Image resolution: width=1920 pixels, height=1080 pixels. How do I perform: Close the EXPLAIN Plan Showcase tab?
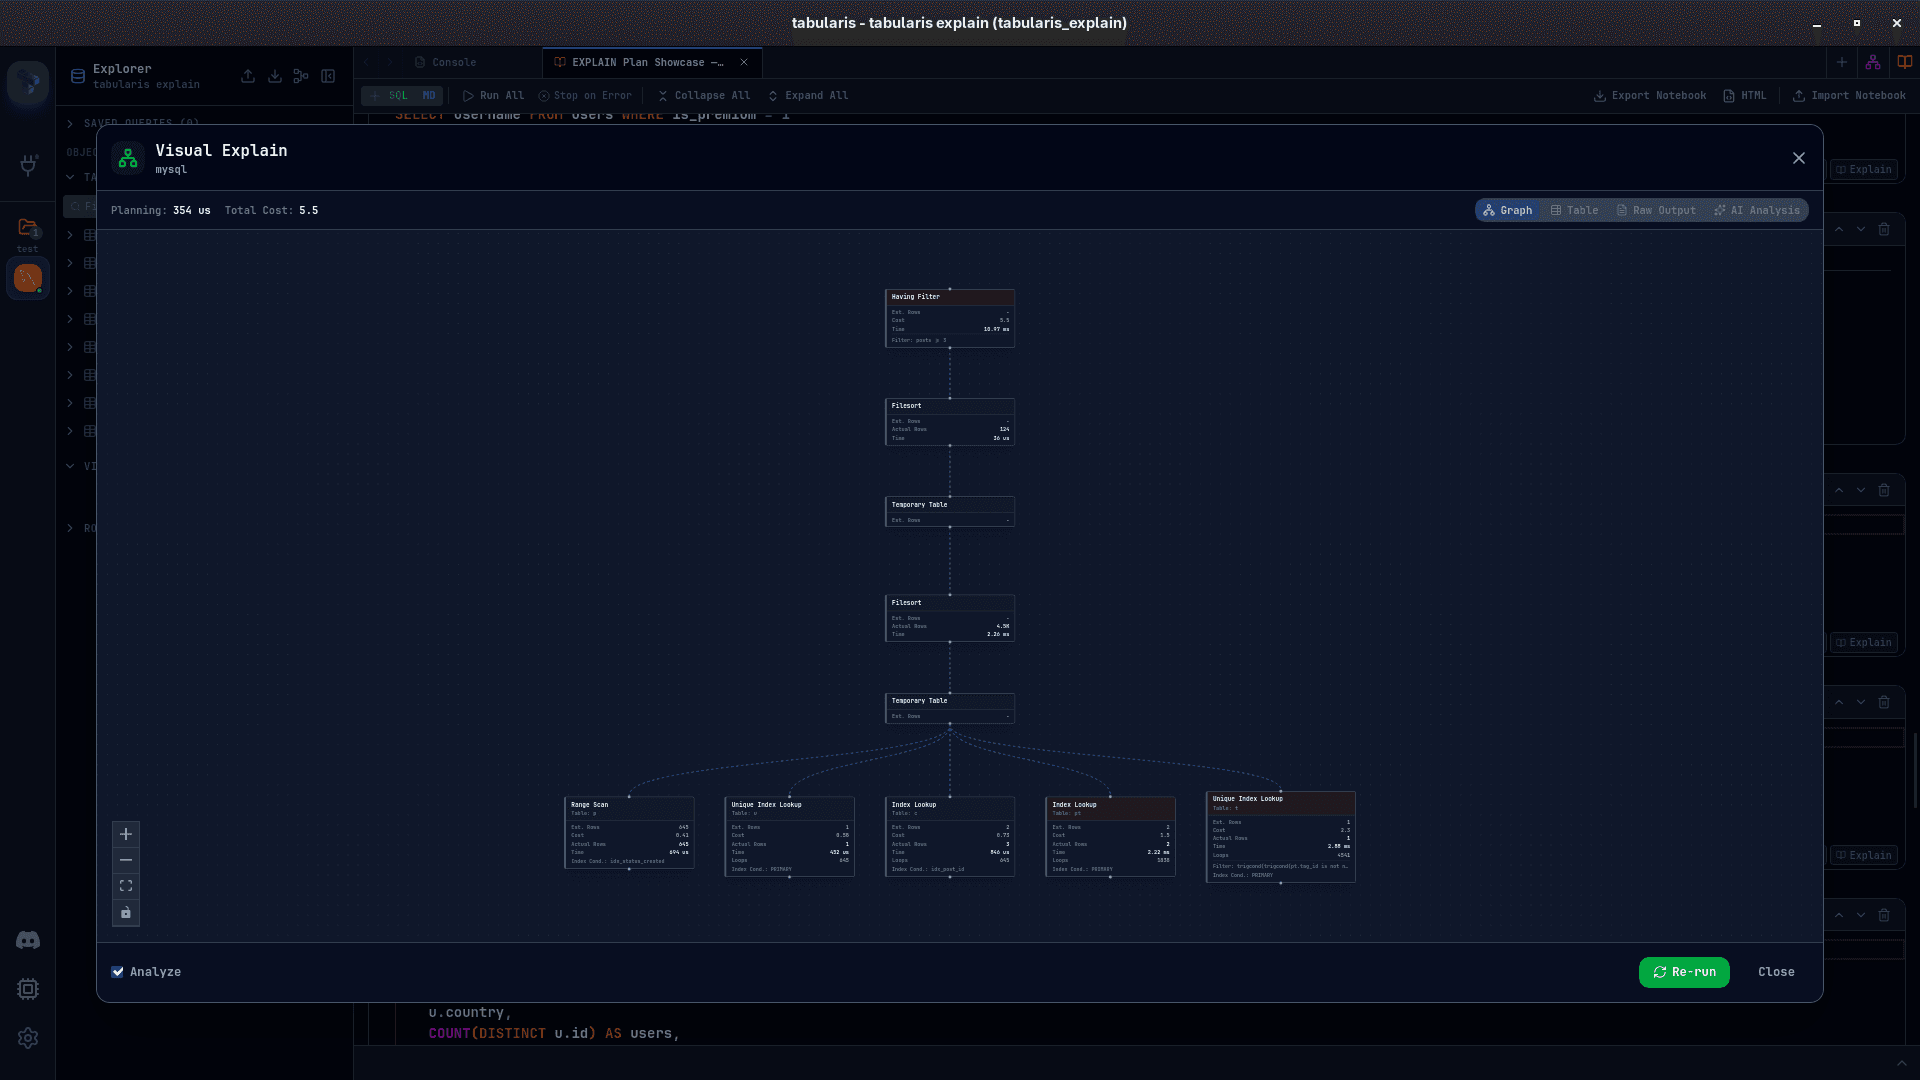click(744, 62)
